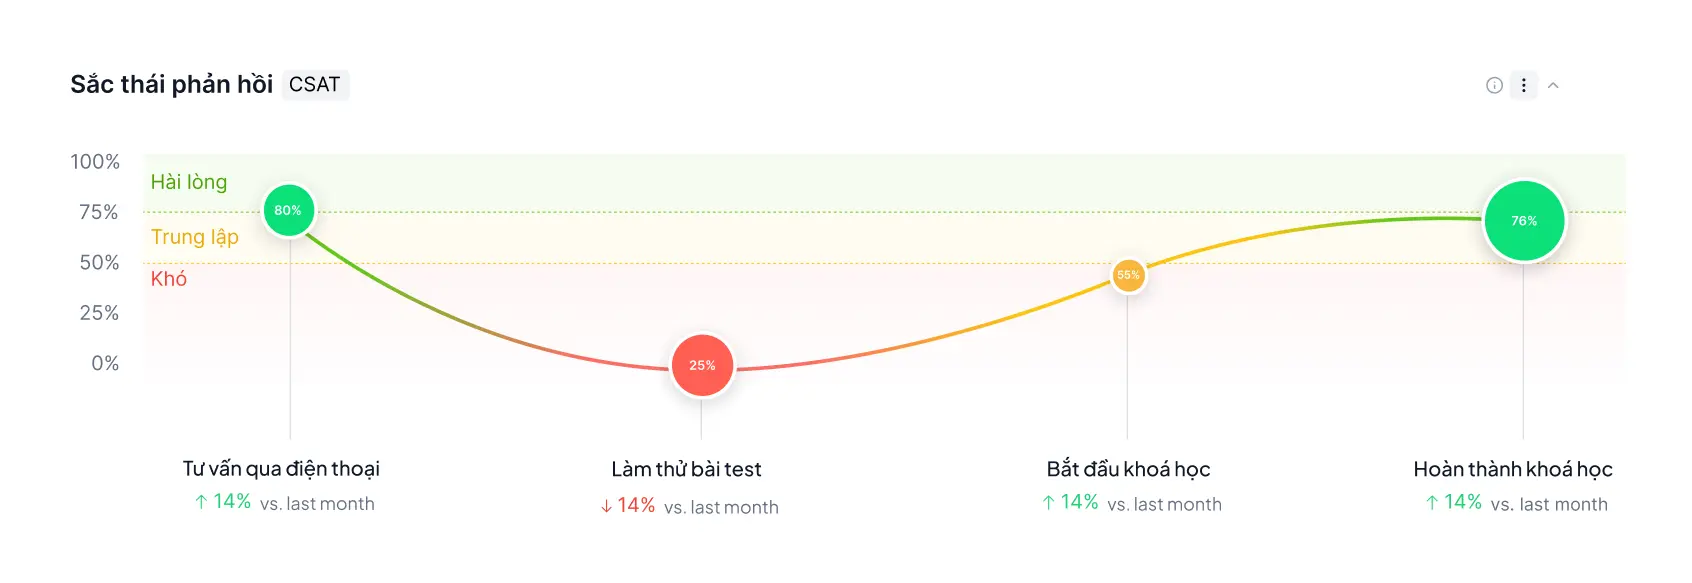Click the Sắc thái phản hồi title
The width and height of the screenshot is (1692, 583).
pos(171,84)
